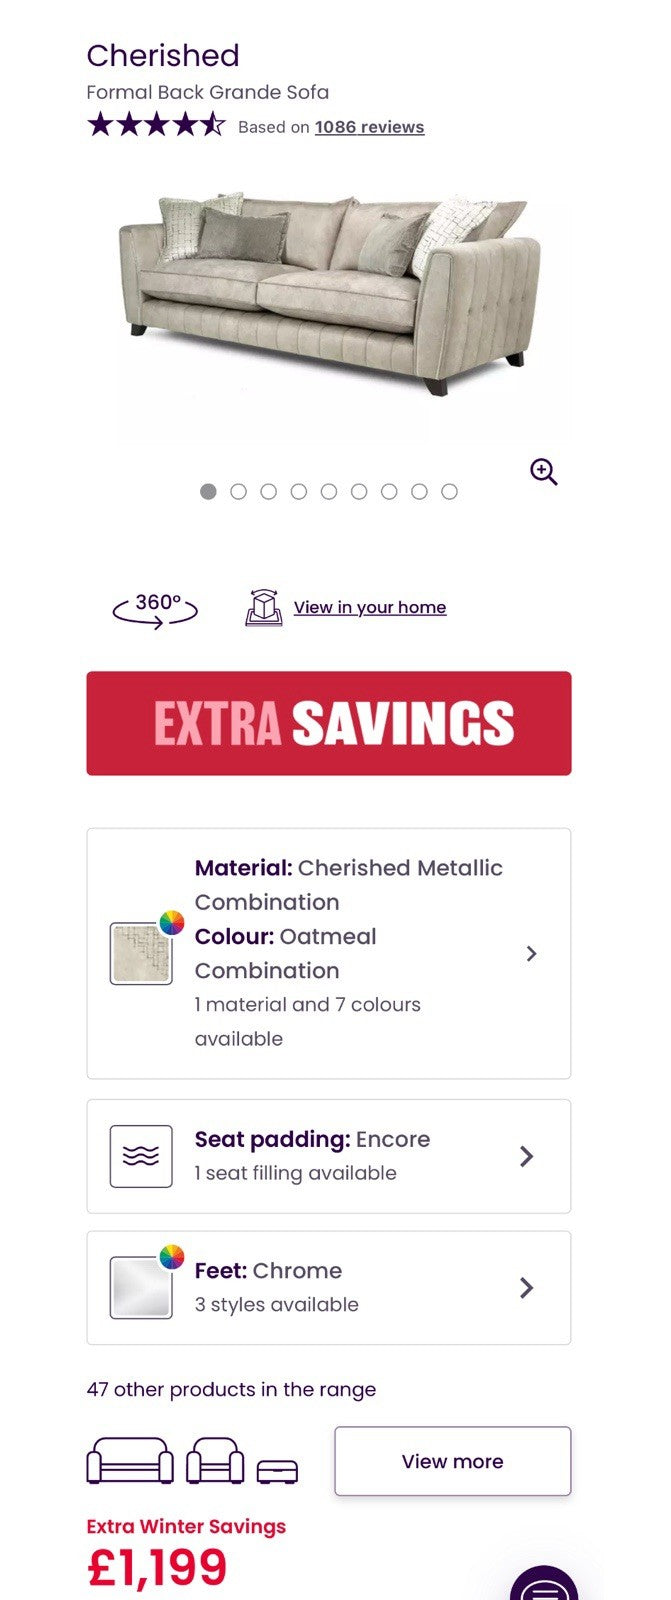
Task: Go to the second carousel image dot
Action: coord(238,492)
